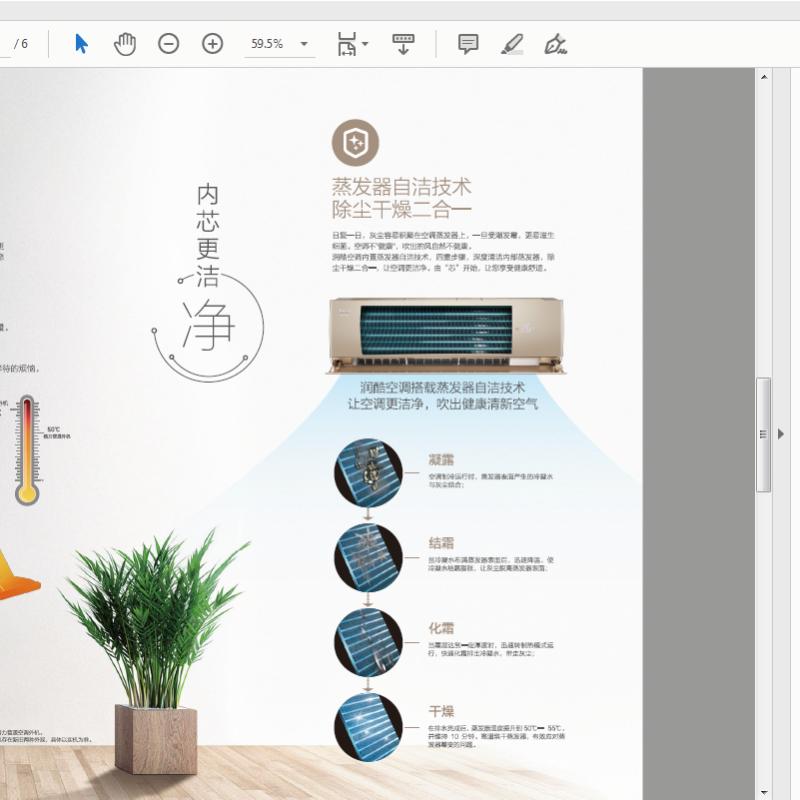Zoom out with the minus button
The width and height of the screenshot is (800, 800).
click(x=168, y=44)
